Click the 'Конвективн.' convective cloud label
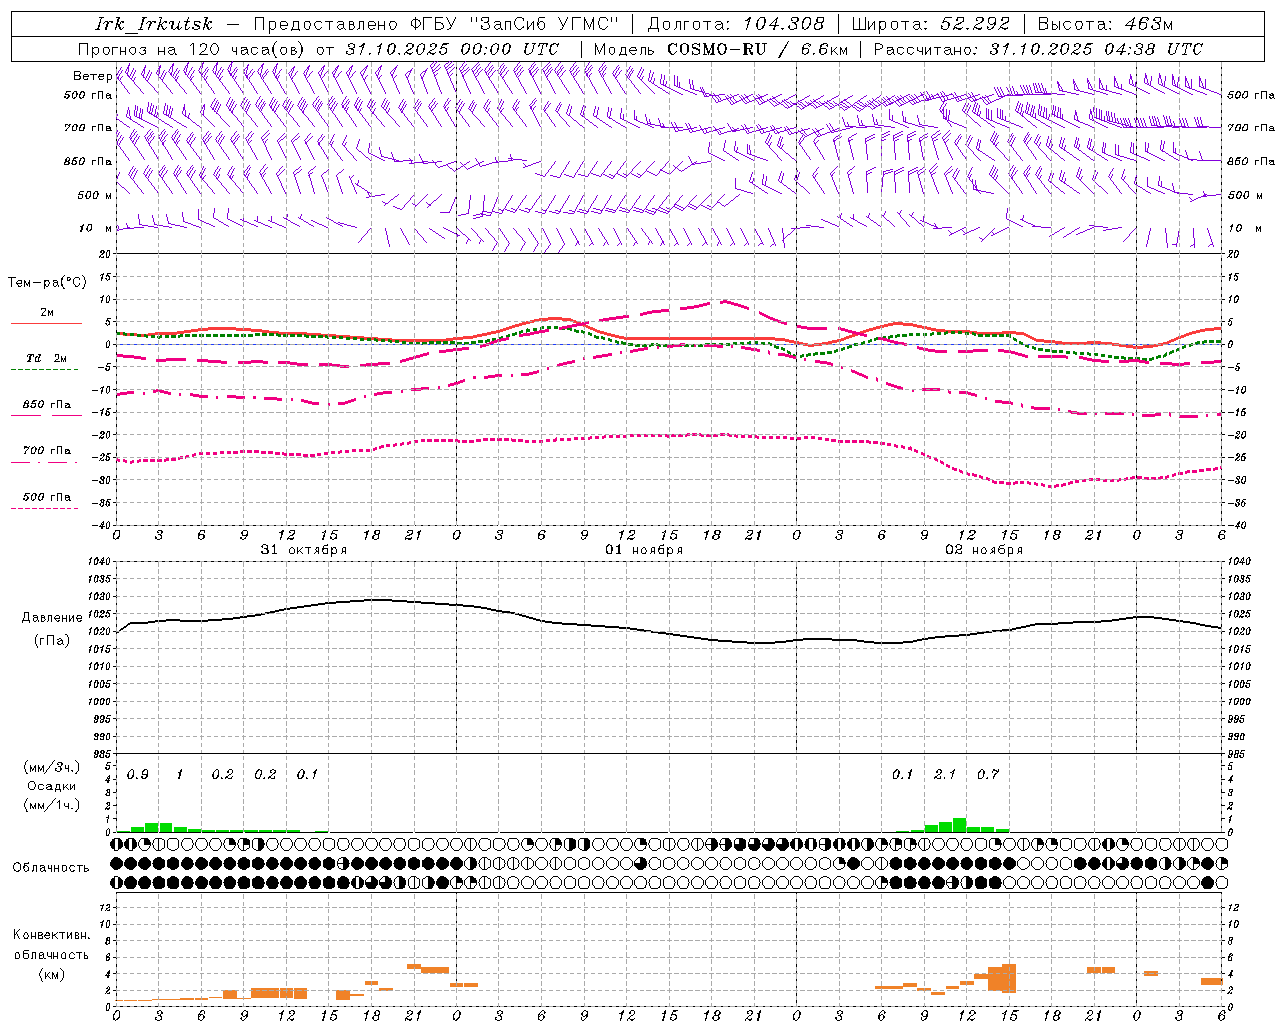Image resolution: width=1280 pixels, height=1024 pixels. [x=51, y=935]
